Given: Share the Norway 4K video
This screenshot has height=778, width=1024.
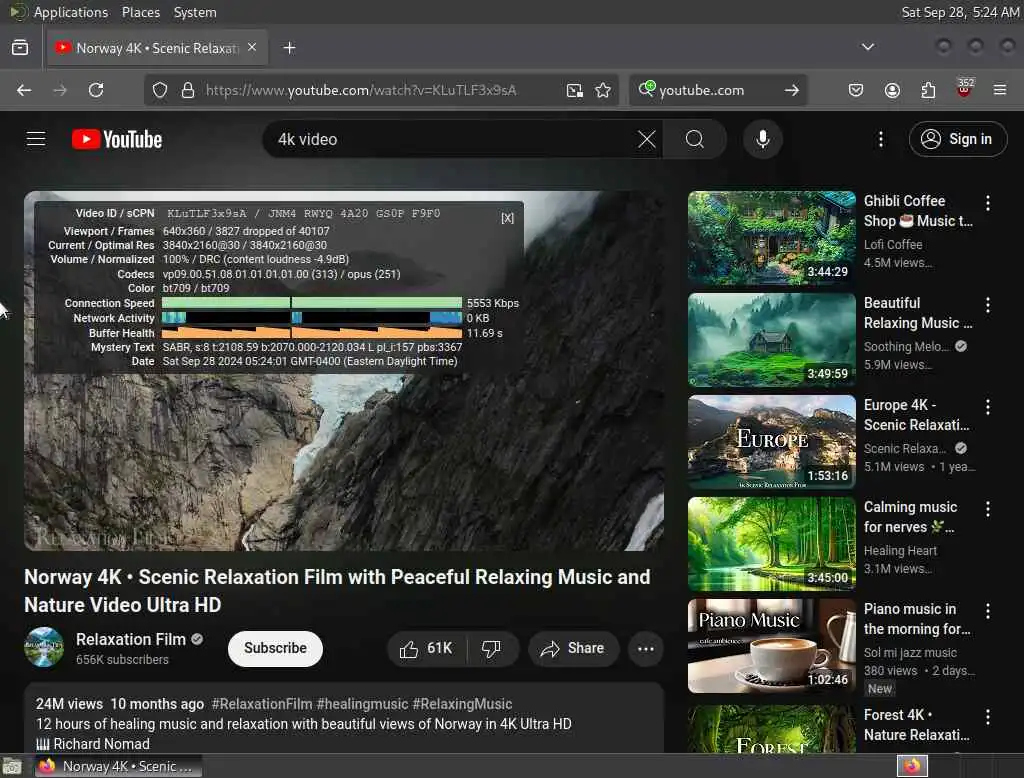Looking at the screenshot, I should 573,648.
